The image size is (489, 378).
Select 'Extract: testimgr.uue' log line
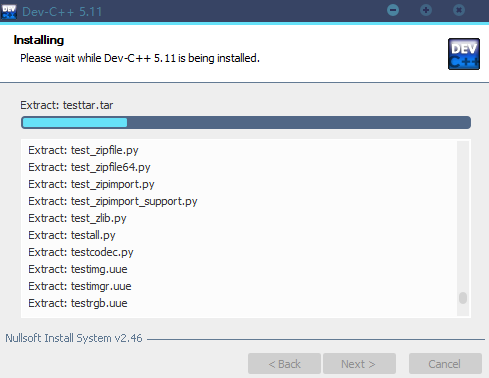[80, 286]
